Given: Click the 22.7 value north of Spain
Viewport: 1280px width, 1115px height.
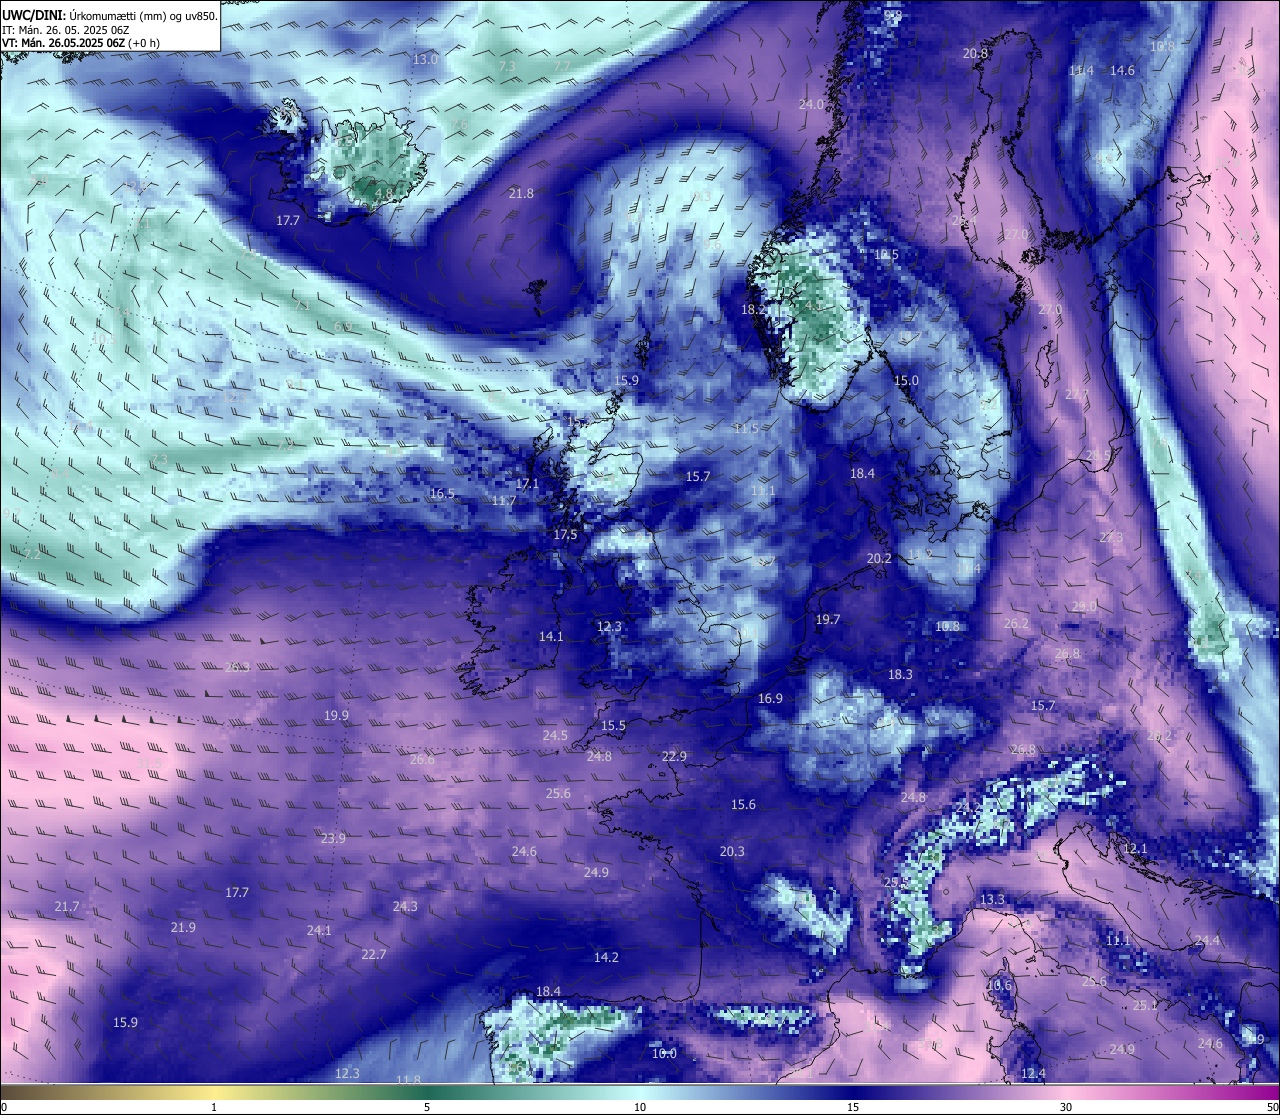Looking at the screenshot, I should point(373,954).
